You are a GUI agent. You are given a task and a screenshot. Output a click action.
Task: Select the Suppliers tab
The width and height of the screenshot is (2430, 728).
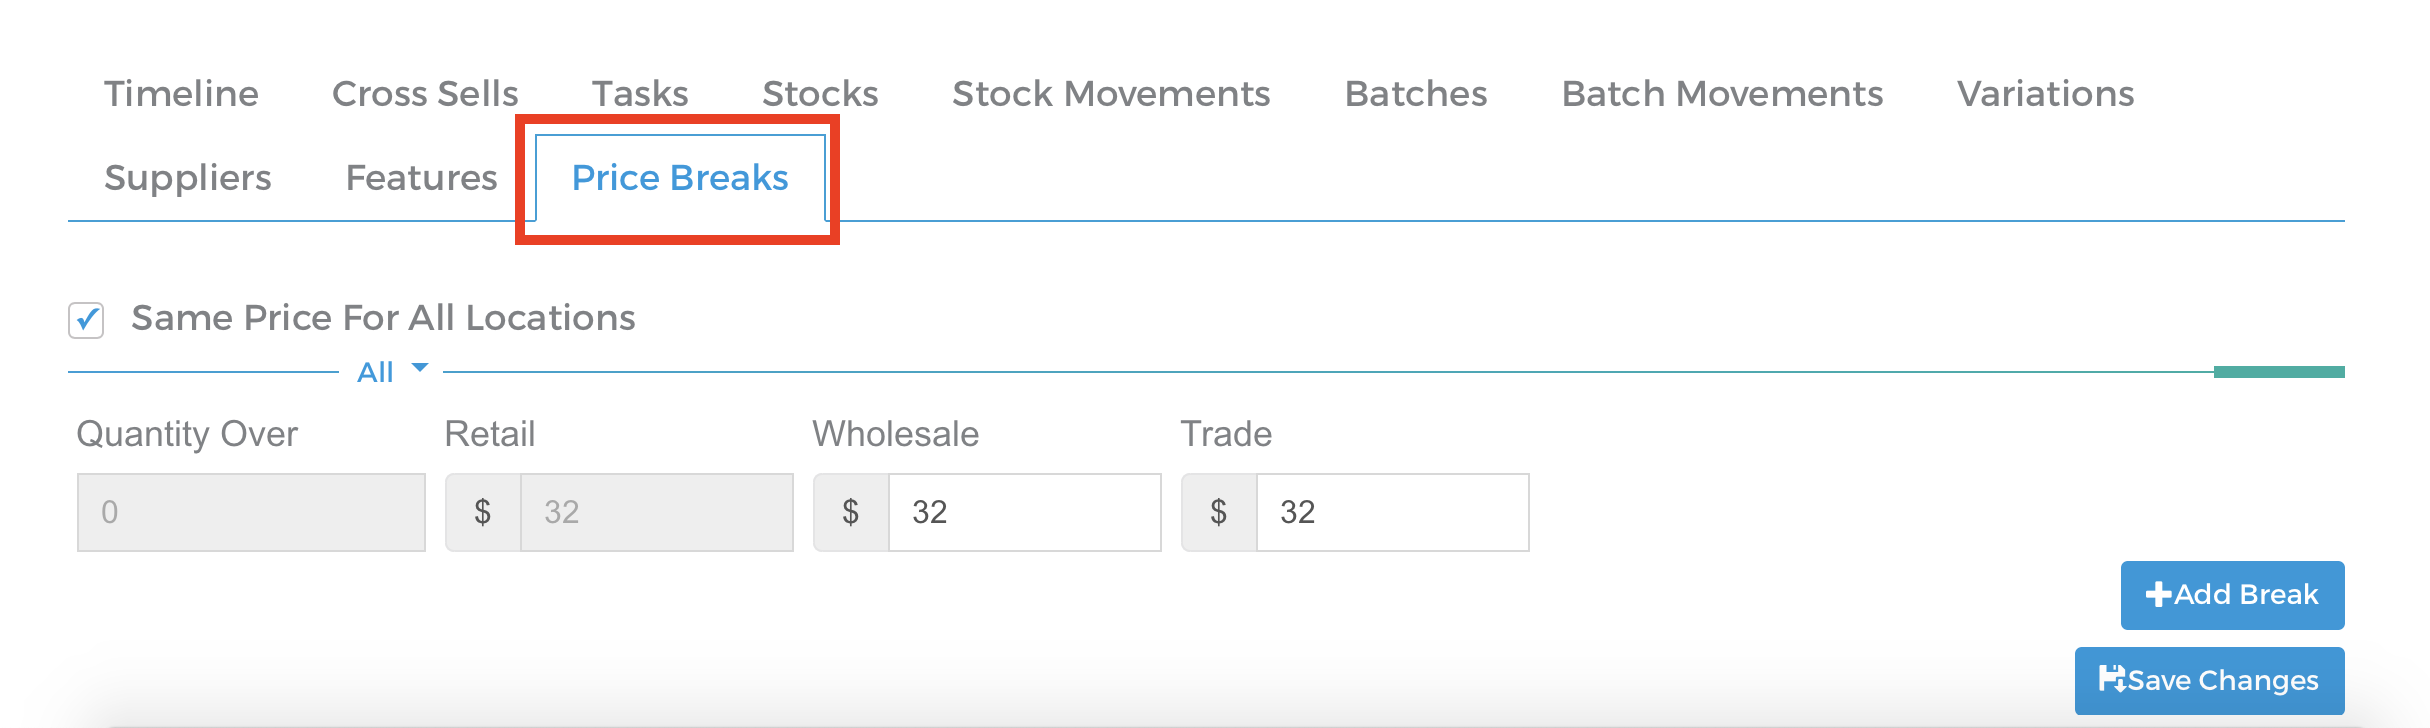pyautogui.click(x=188, y=177)
